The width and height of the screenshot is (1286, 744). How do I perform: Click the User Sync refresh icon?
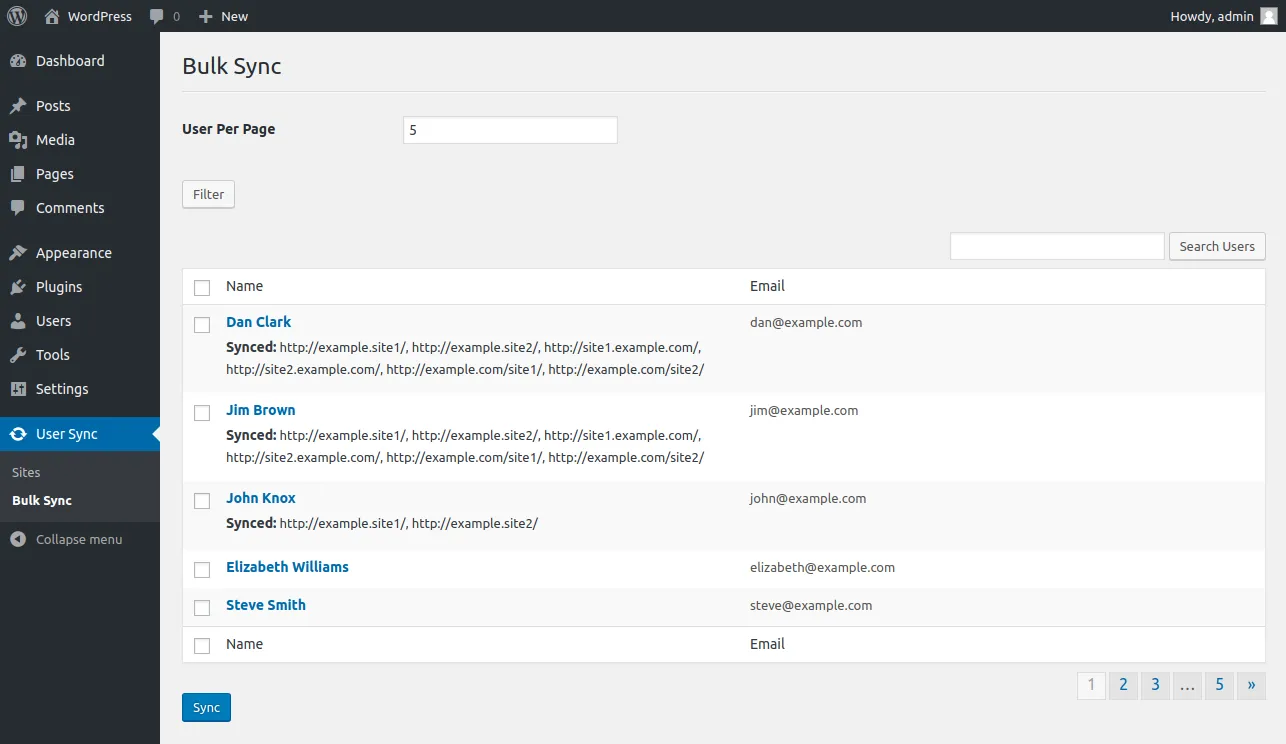(18, 434)
